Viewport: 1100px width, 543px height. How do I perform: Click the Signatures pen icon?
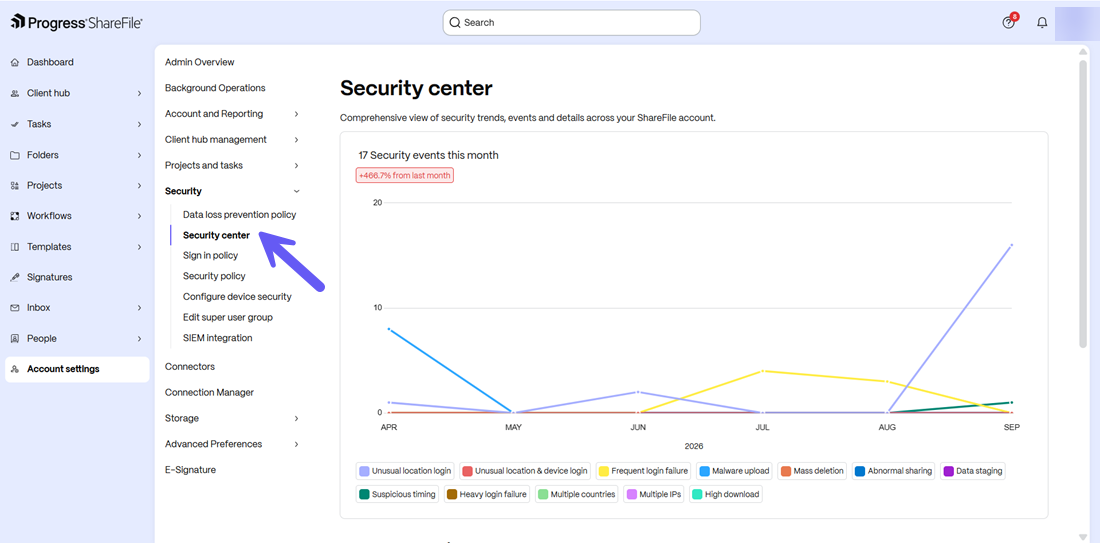15,277
